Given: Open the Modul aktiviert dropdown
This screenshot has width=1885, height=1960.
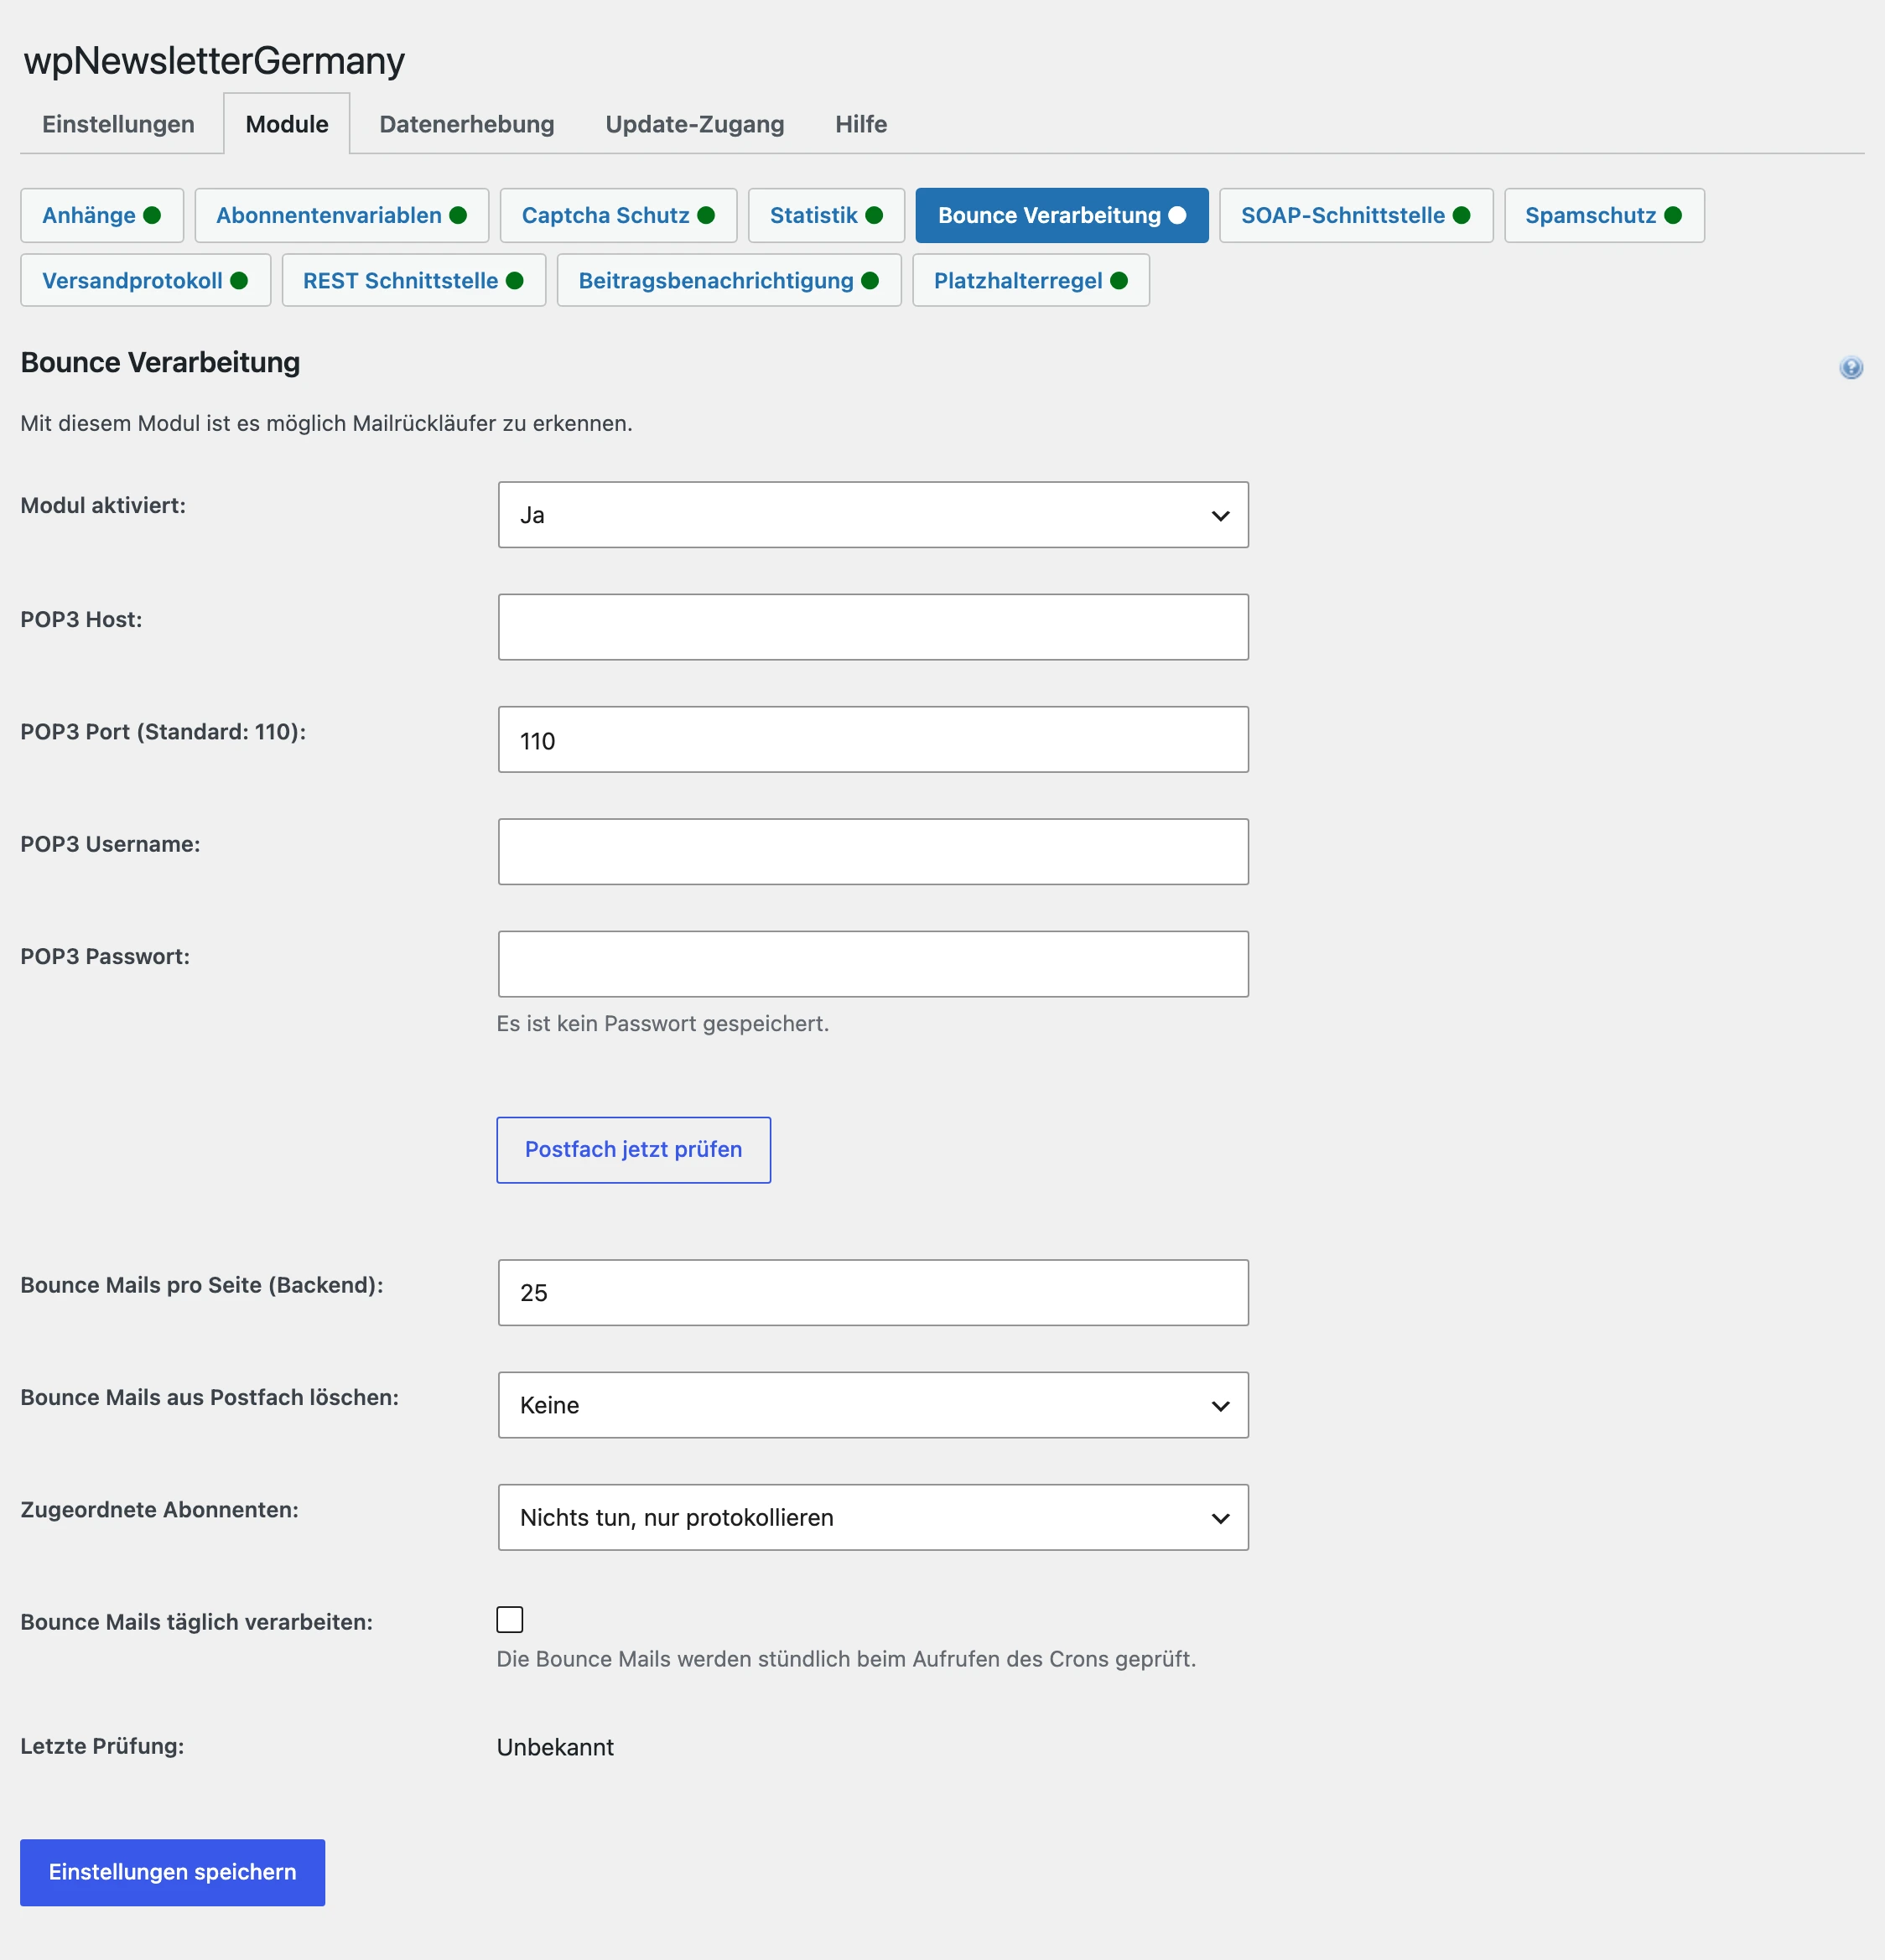Looking at the screenshot, I should (x=873, y=515).
